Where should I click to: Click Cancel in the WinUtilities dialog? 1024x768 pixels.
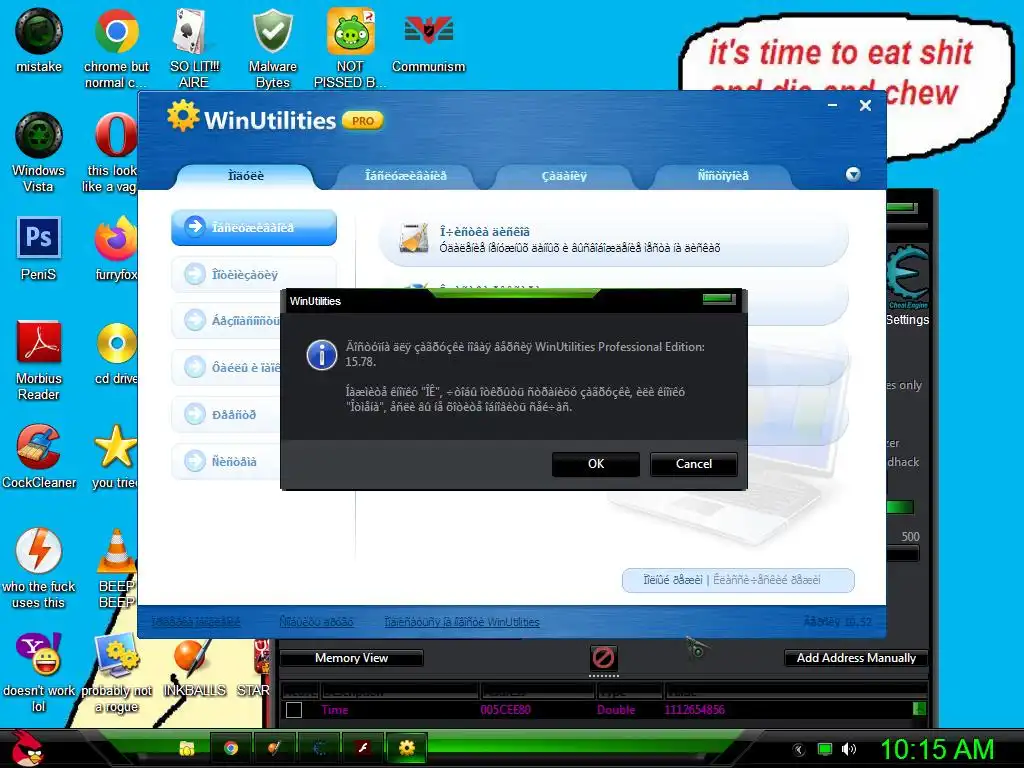point(694,464)
